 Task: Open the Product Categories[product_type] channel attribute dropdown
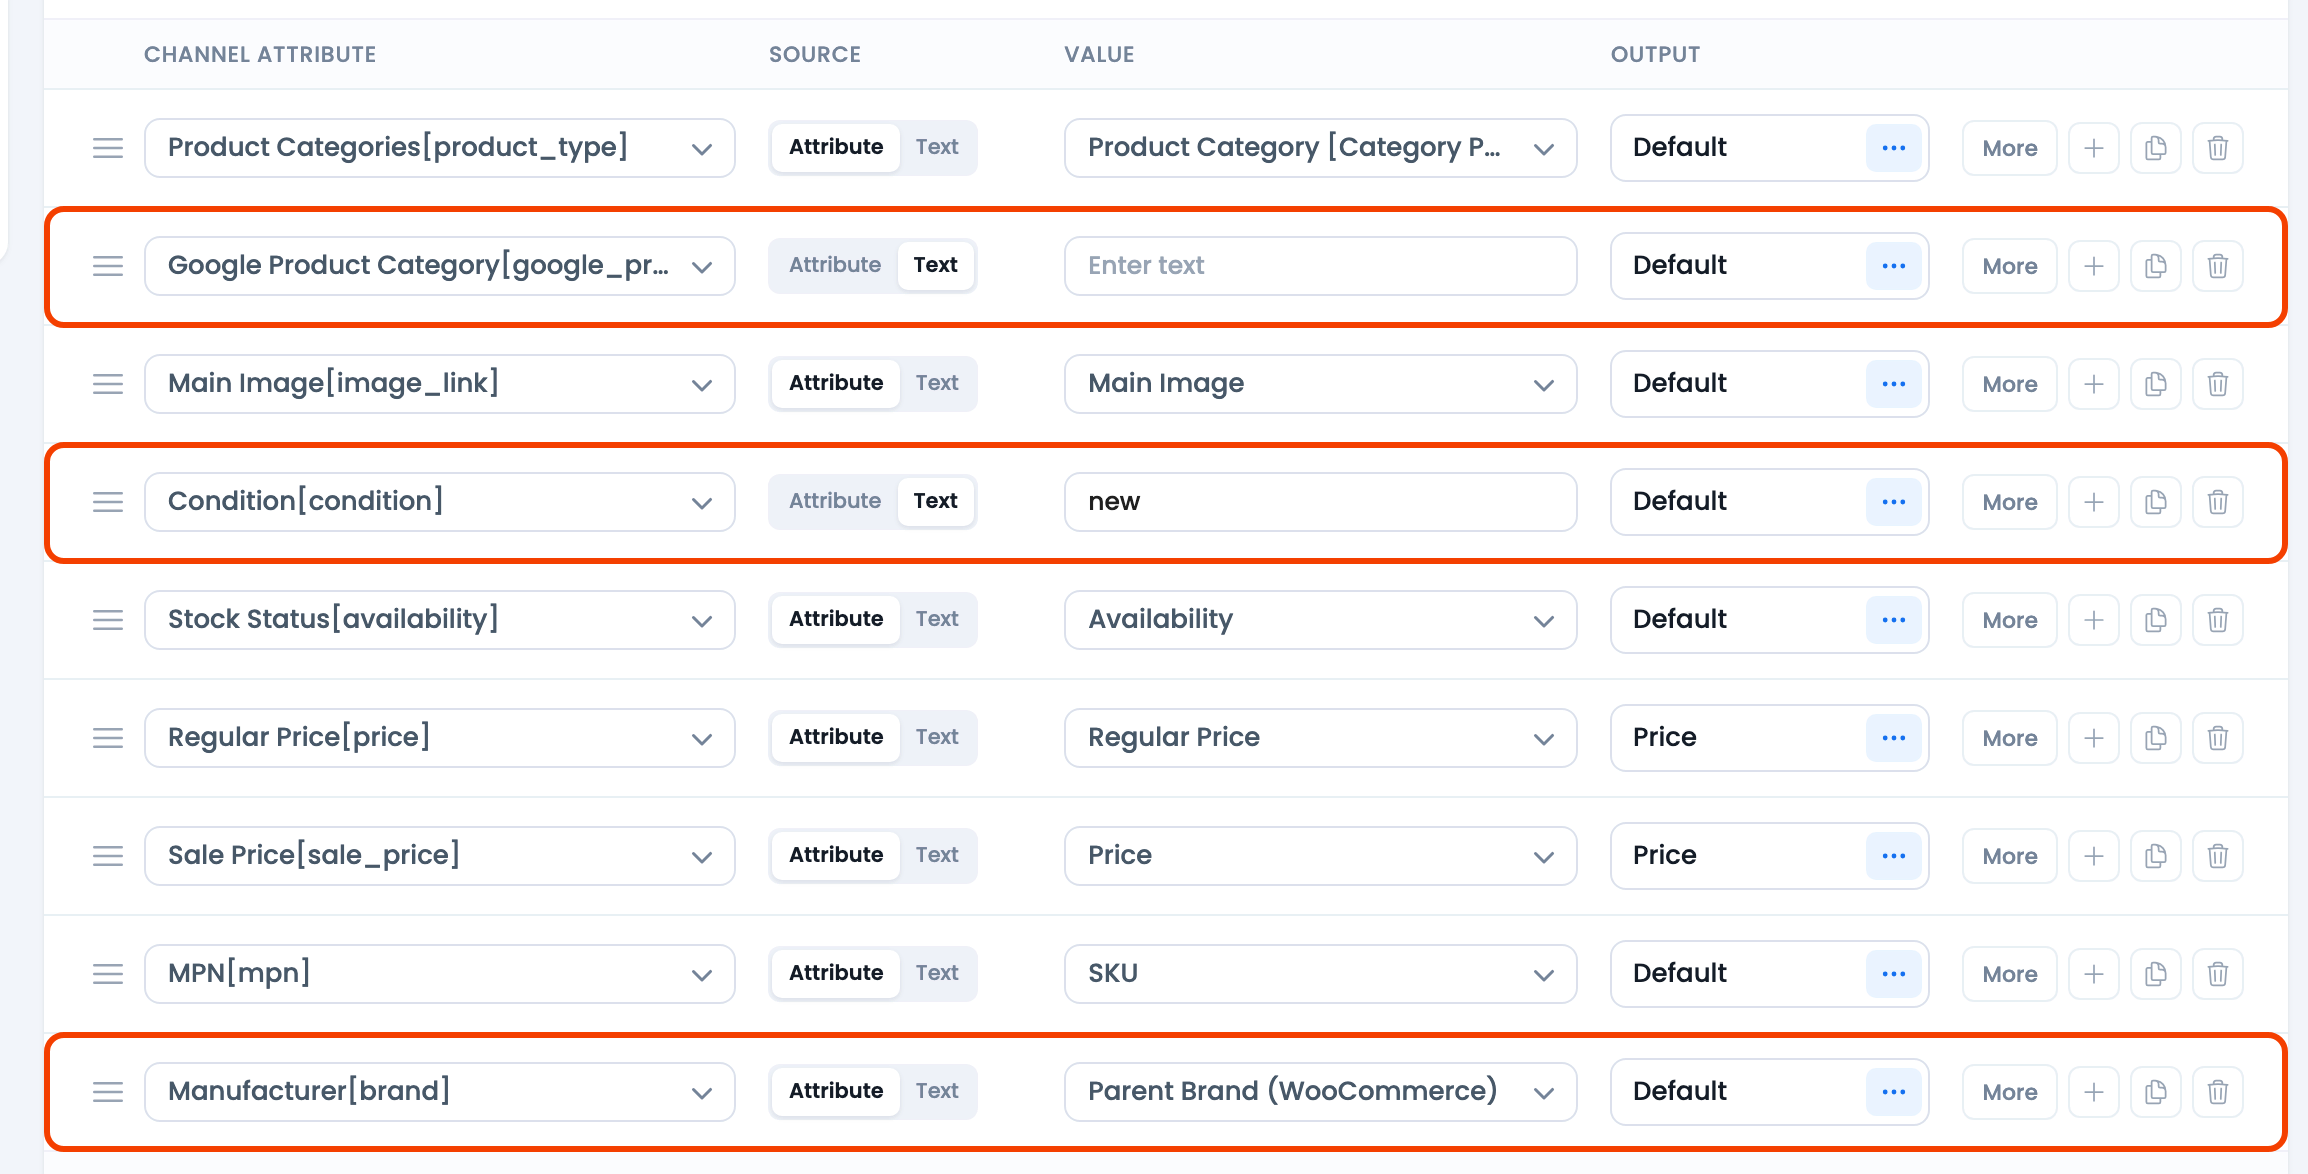click(440, 148)
